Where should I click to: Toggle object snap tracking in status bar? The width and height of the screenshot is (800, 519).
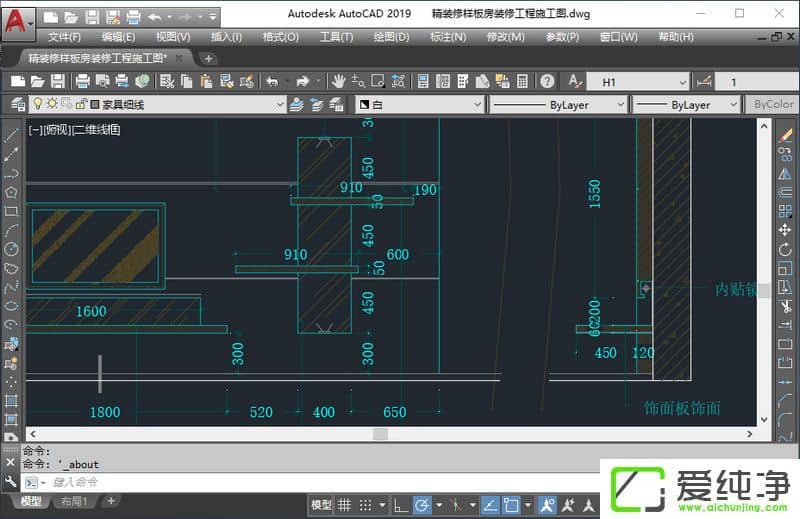490,505
